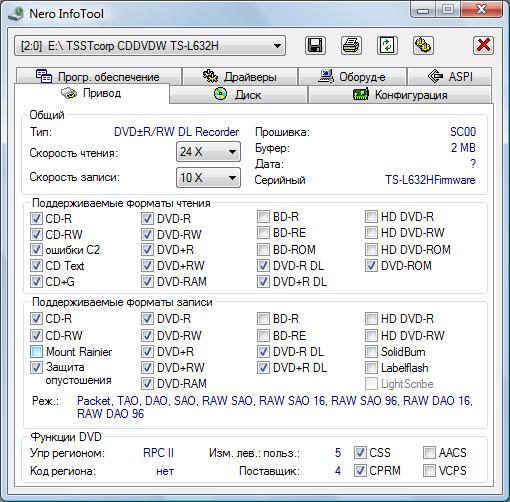
Task: Open the drive selection dropdown TSSTcorp
Action: tap(150, 46)
